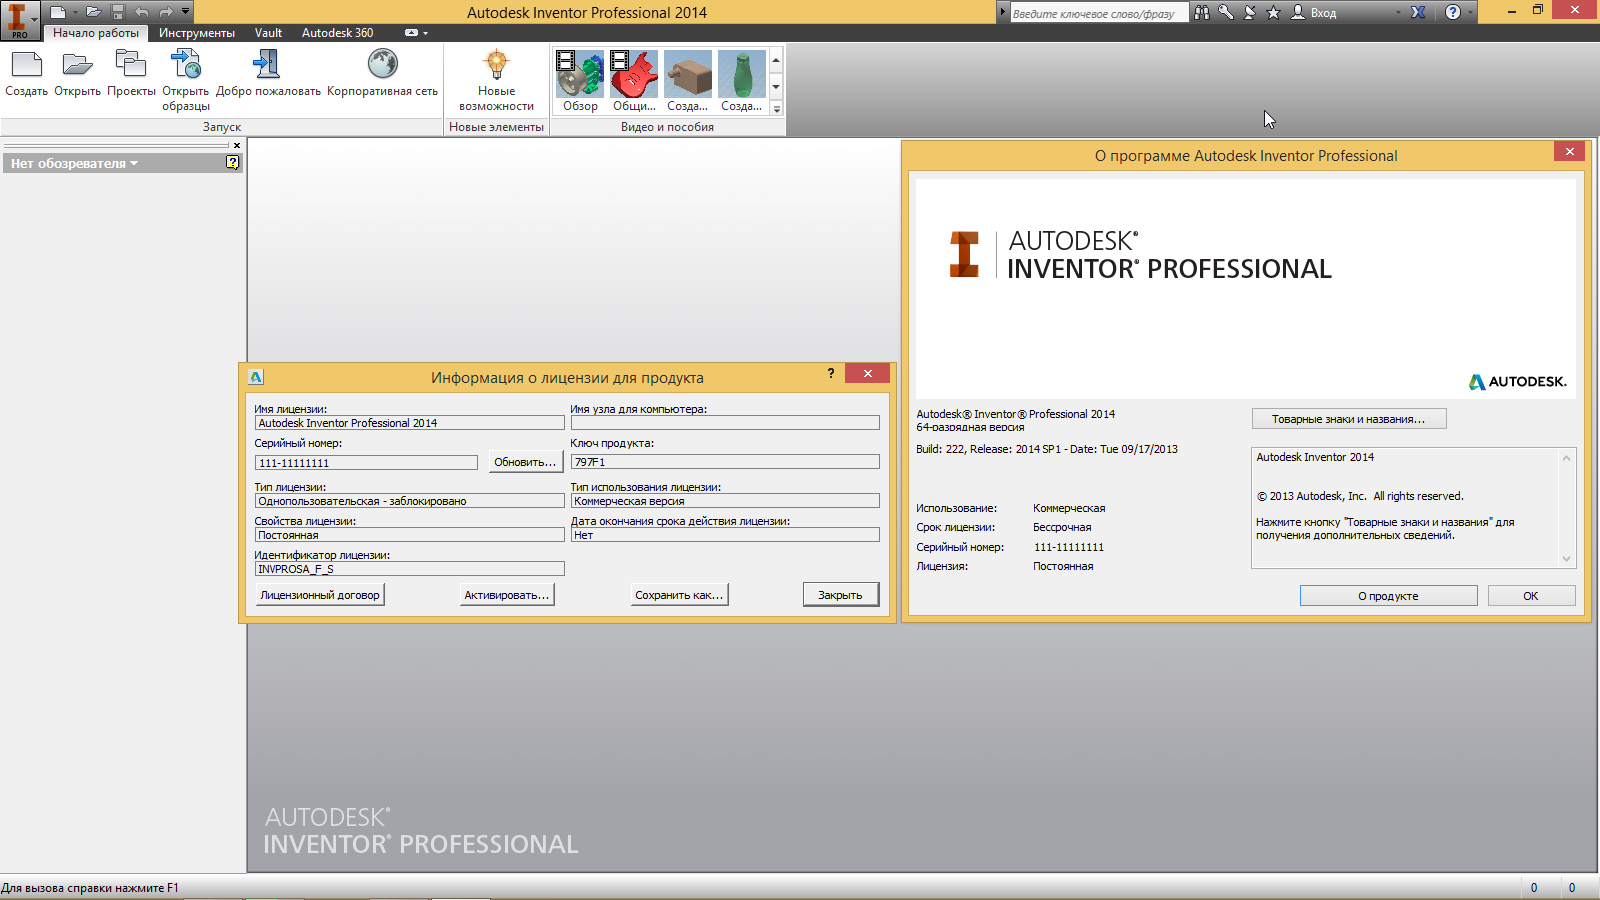This screenshot has width=1600, height=900.
Task: Click the О продукте button in About dialog
Action: coord(1388,596)
